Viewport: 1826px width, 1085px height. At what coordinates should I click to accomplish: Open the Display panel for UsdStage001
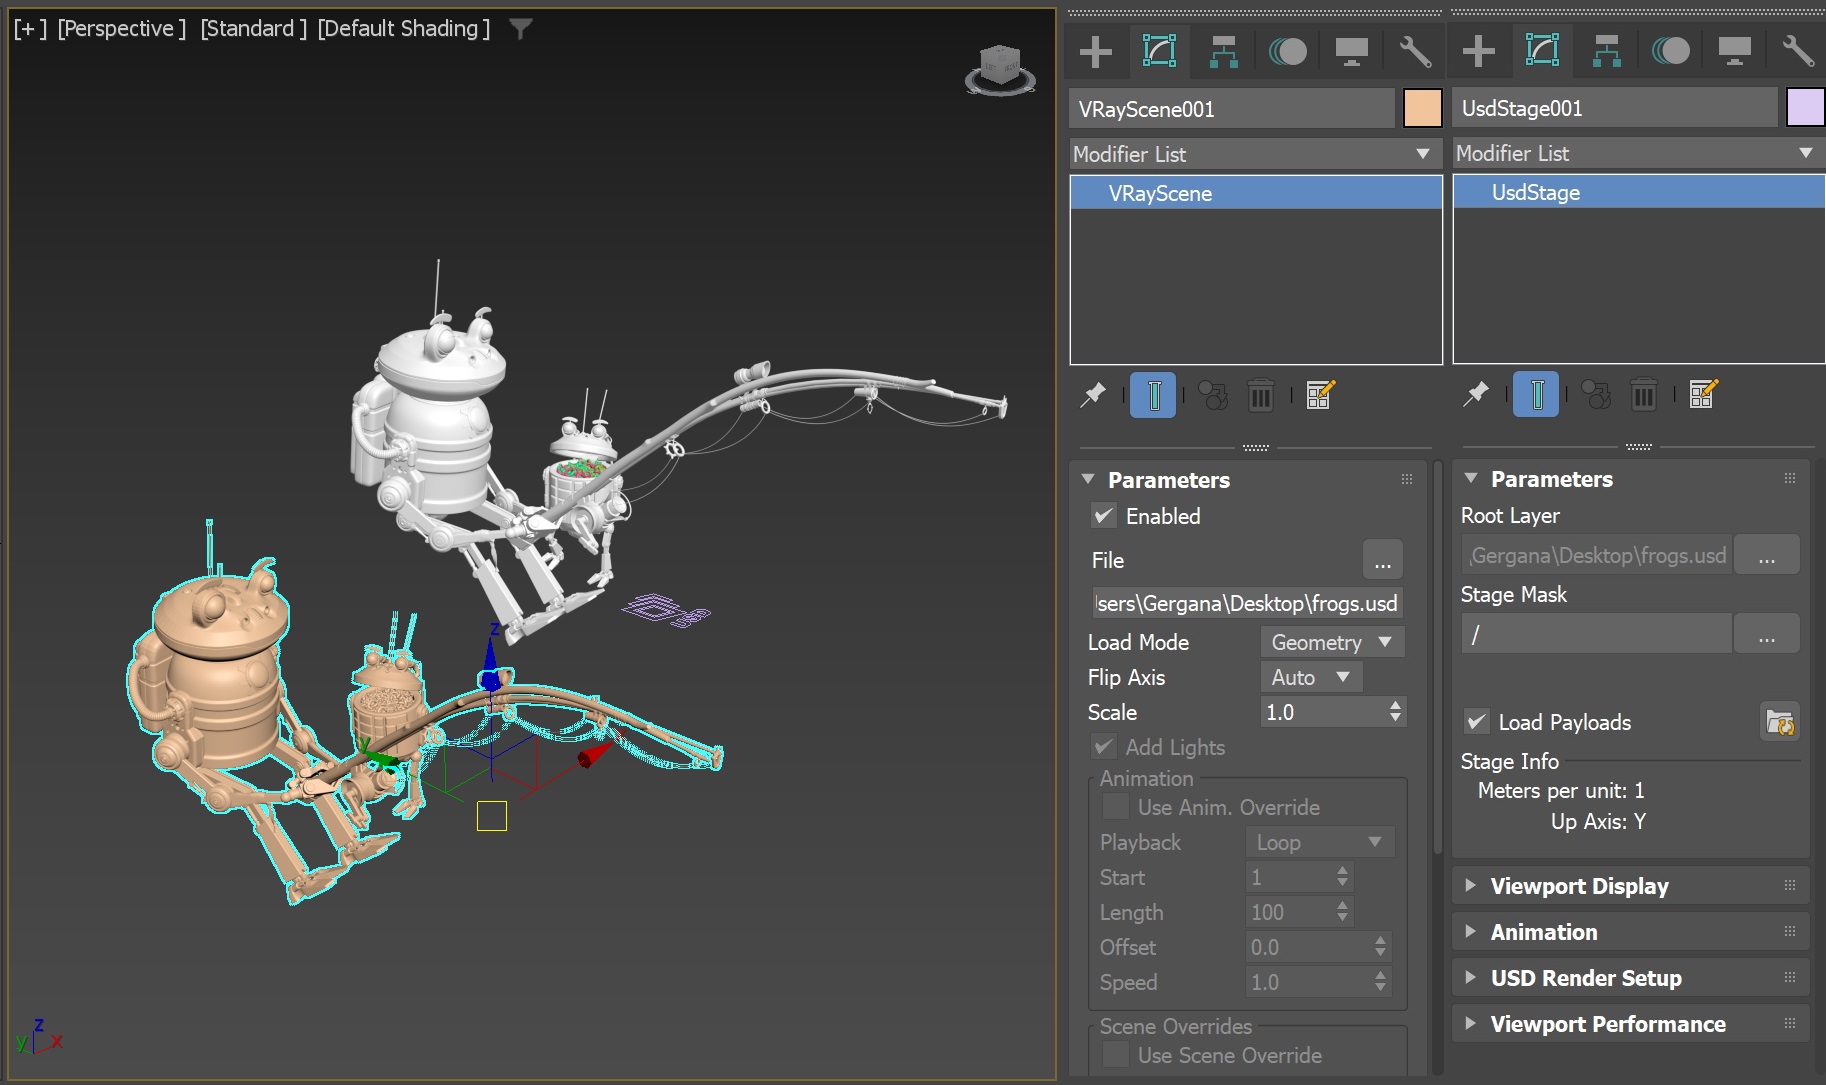point(1734,50)
